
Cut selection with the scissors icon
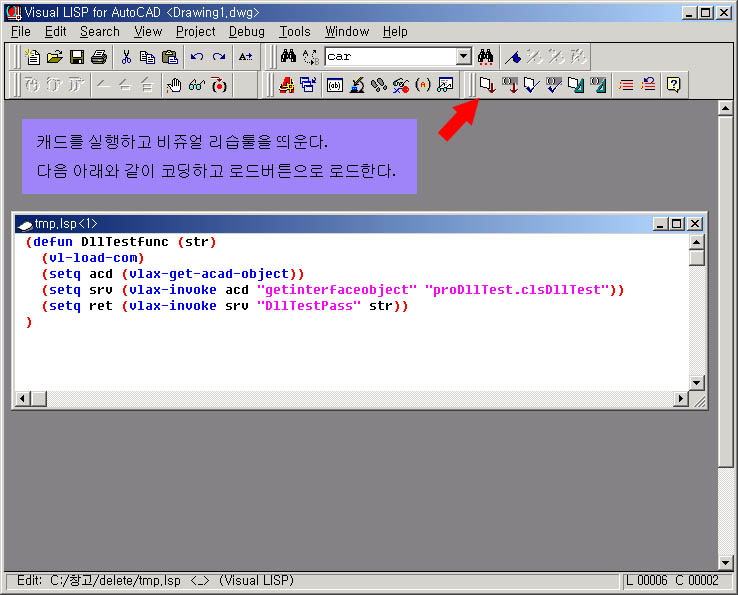126,57
